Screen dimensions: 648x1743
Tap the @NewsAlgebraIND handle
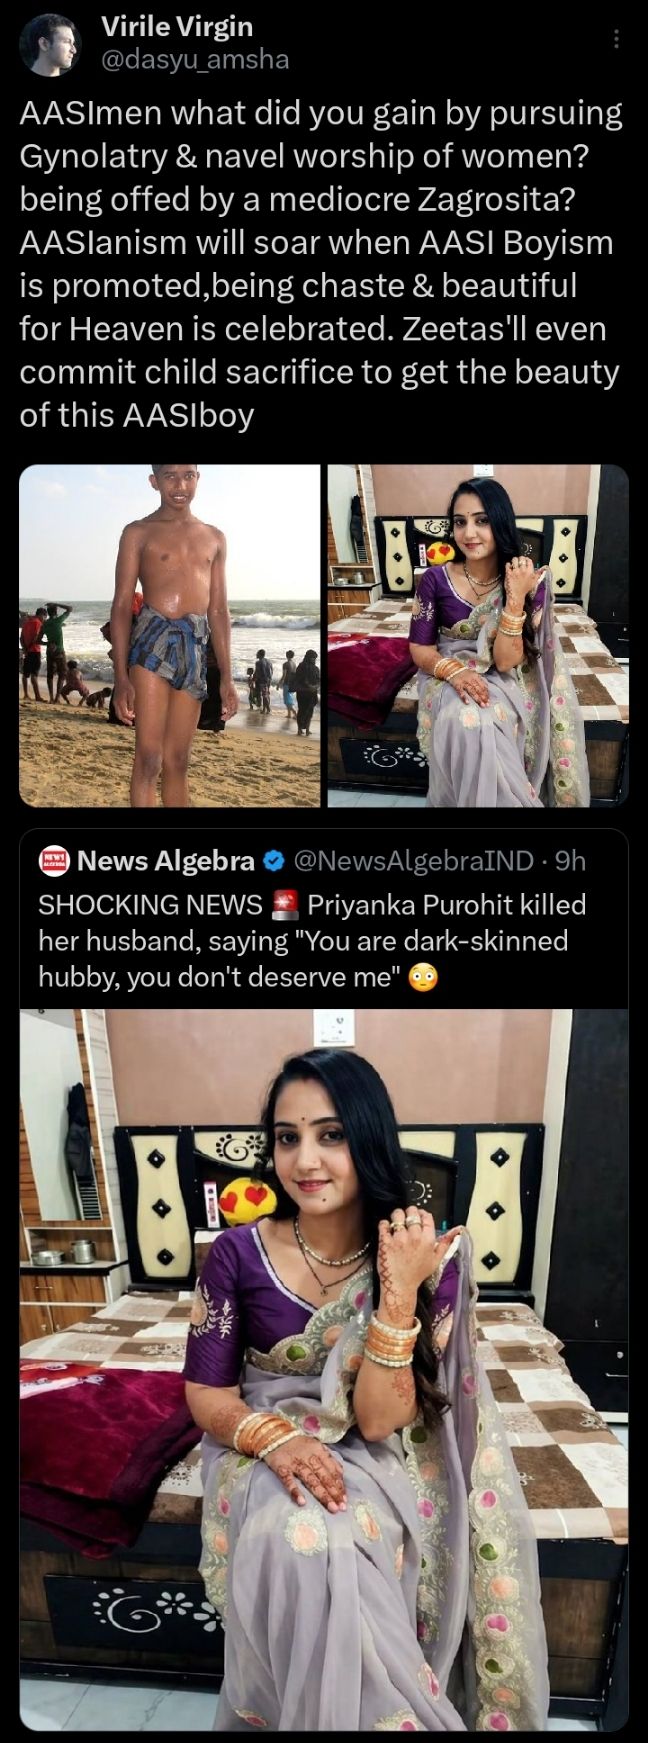[x=412, y=860]
